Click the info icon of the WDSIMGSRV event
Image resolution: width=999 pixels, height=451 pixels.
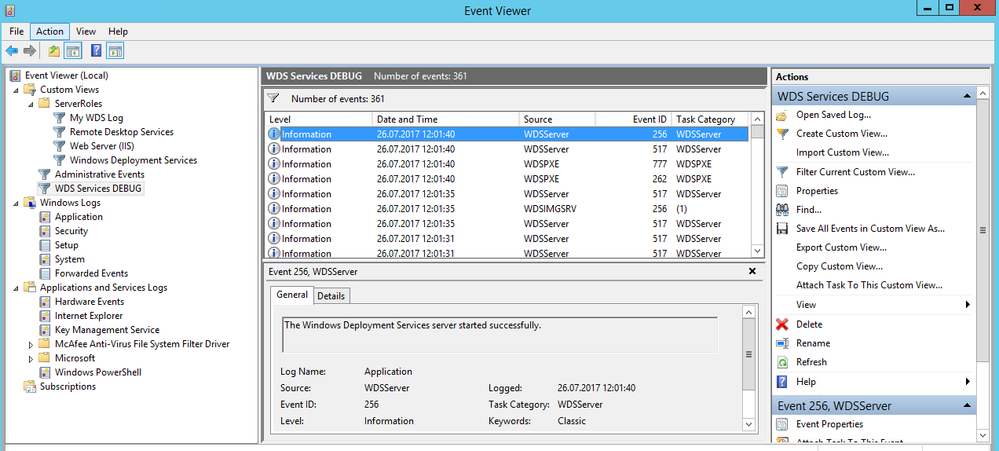(x=274, y=209)
